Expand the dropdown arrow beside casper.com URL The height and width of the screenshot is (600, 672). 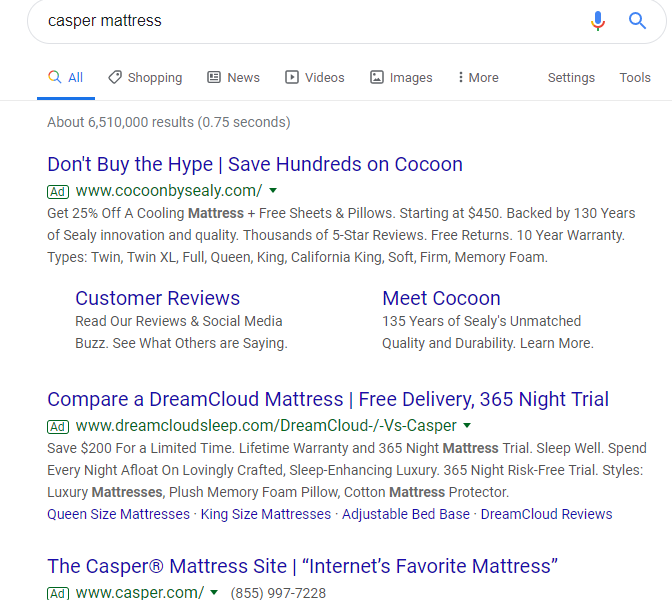(x=214, y=593)
